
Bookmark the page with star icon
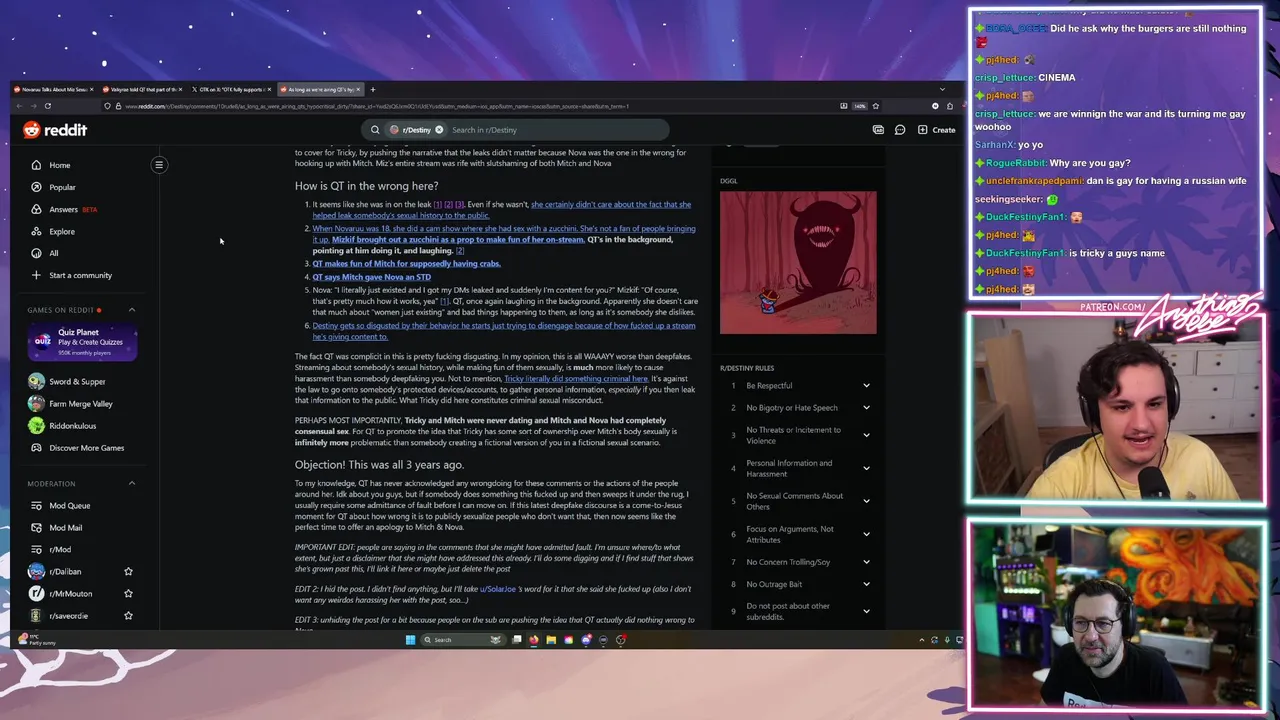[x=875, y=106]
